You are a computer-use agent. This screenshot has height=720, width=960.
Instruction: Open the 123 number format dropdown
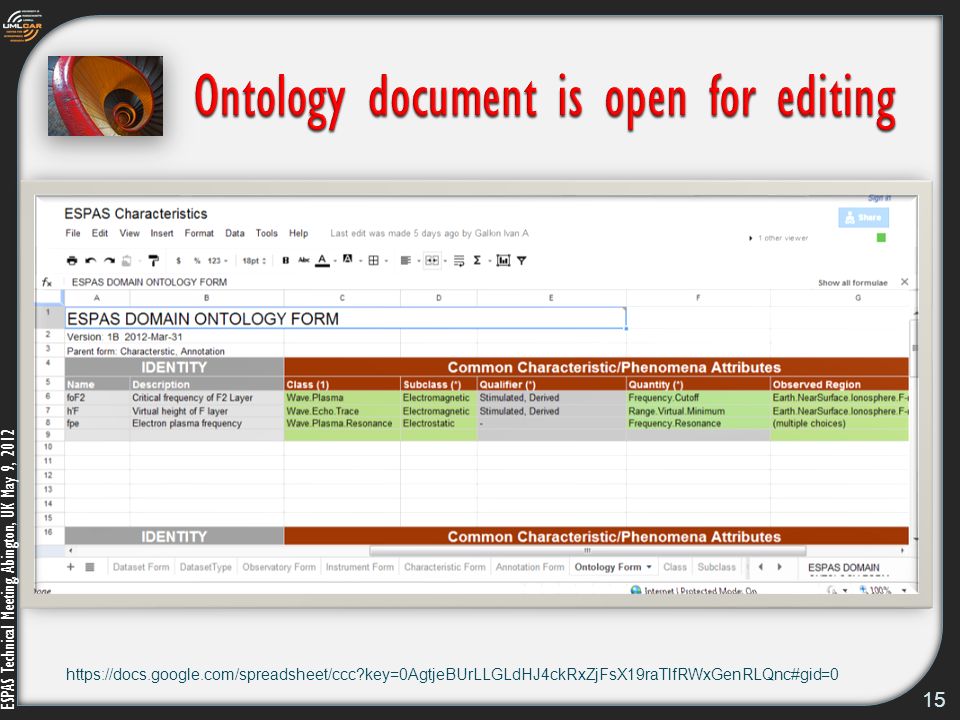point(217,261)
